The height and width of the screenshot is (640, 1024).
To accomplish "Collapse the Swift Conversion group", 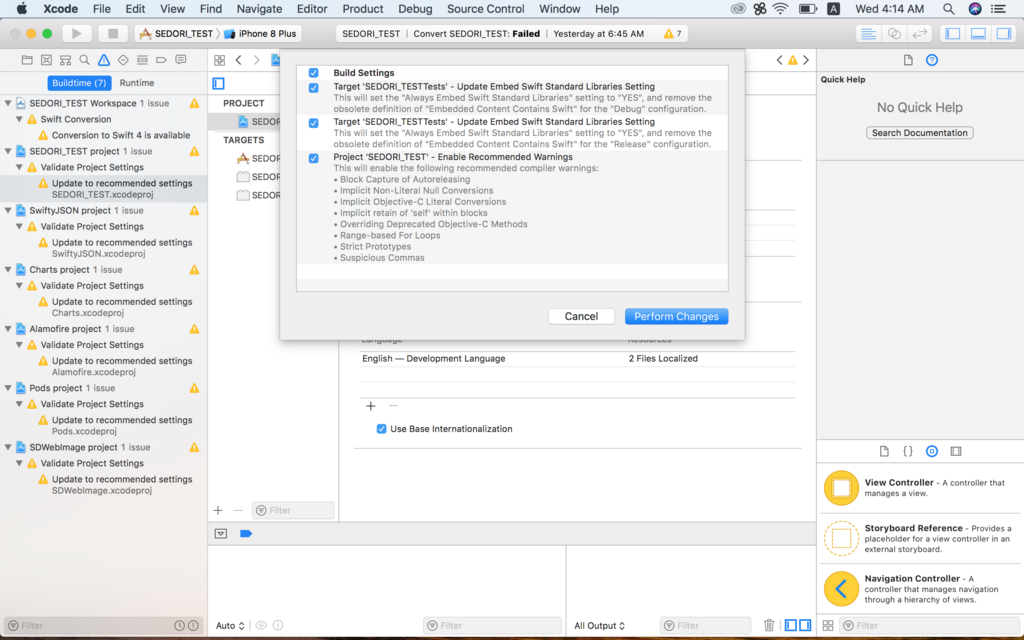I will pyautogui.click(x=20, y=120).
